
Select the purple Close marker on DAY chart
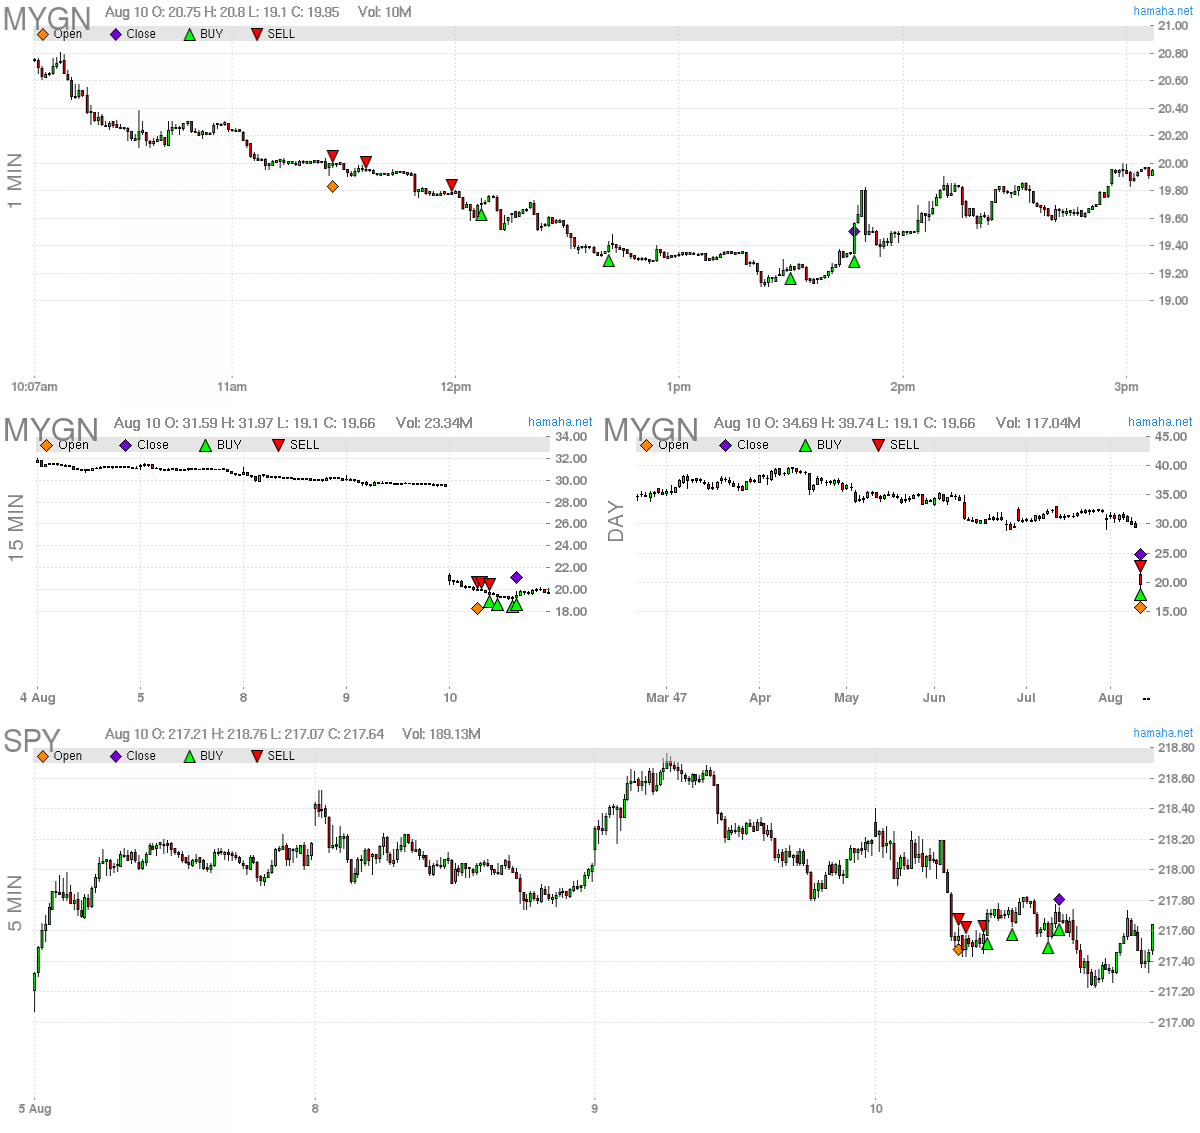click(1141, 554)
